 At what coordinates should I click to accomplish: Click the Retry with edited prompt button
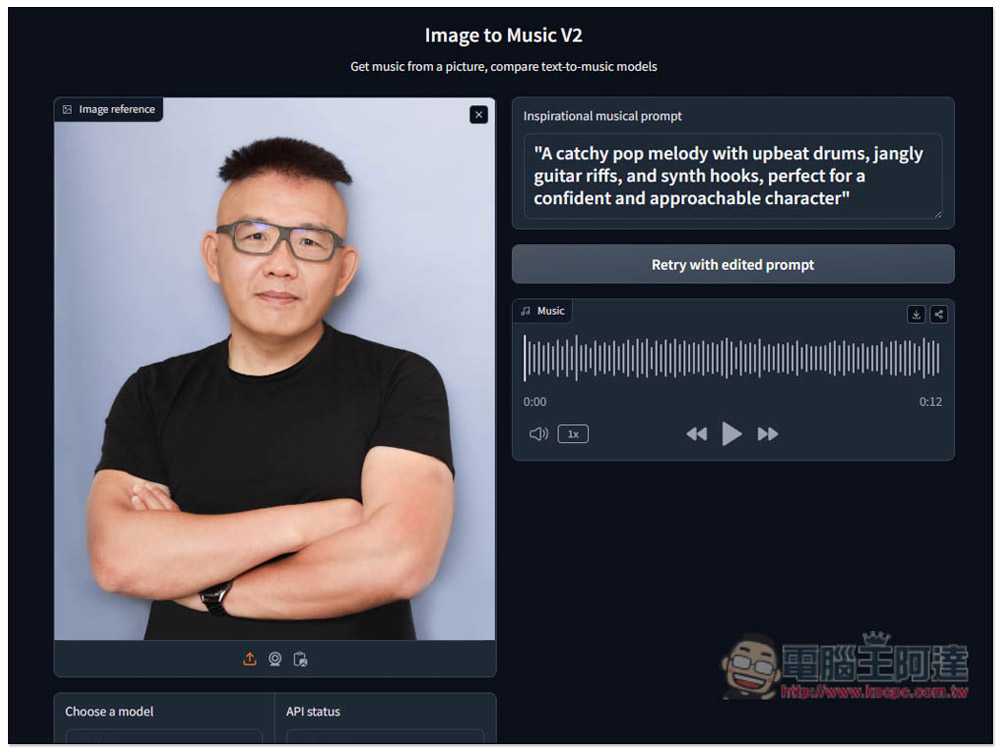[x=733, y=265]
